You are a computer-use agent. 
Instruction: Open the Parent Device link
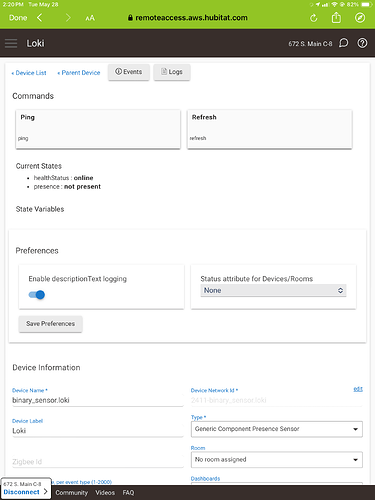tap(79, 73)
